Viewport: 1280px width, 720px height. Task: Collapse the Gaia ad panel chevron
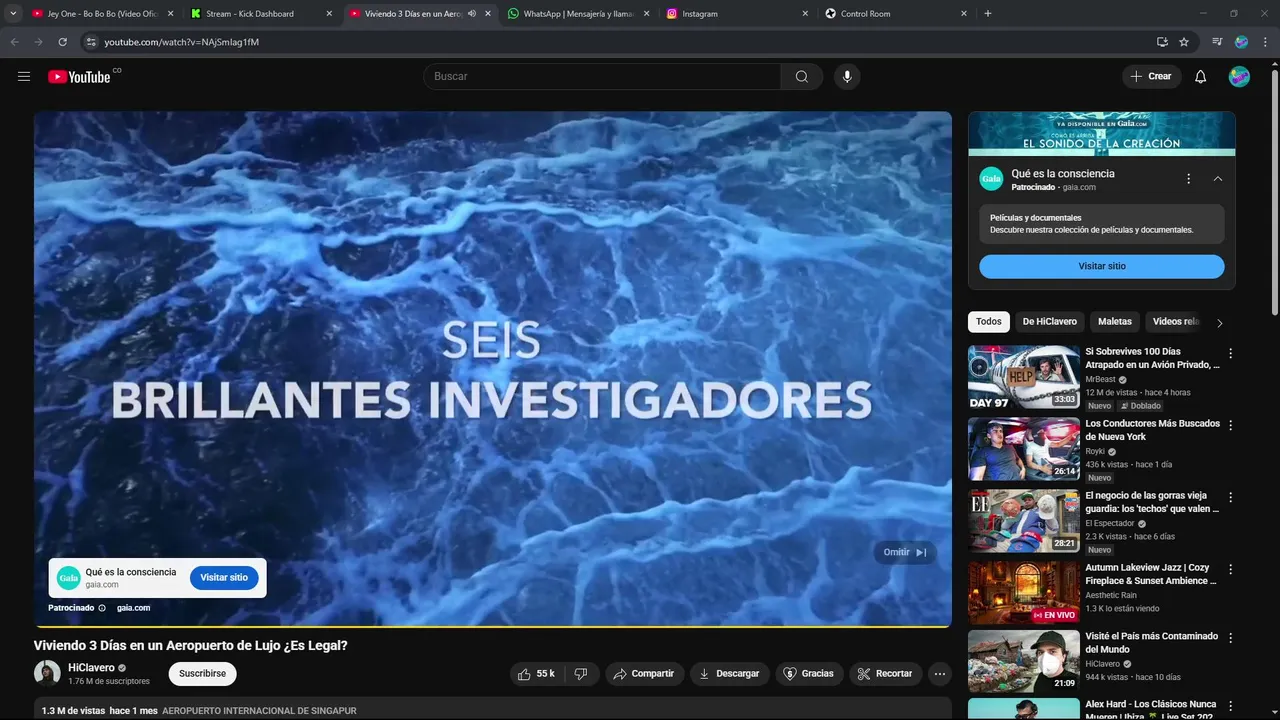pyautogui.click(x=1218, y=179)
